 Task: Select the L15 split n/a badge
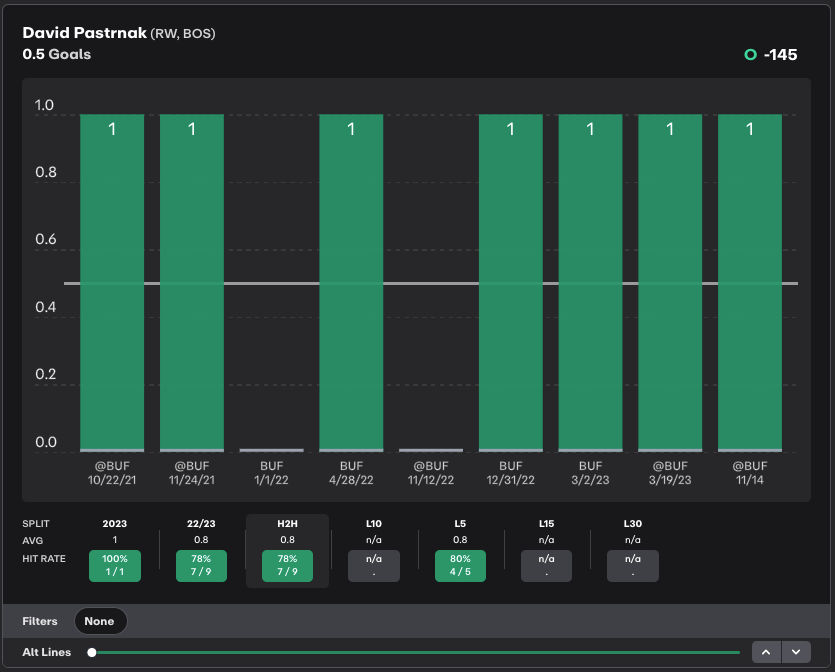pyautogui.click(x=546, y=565)
